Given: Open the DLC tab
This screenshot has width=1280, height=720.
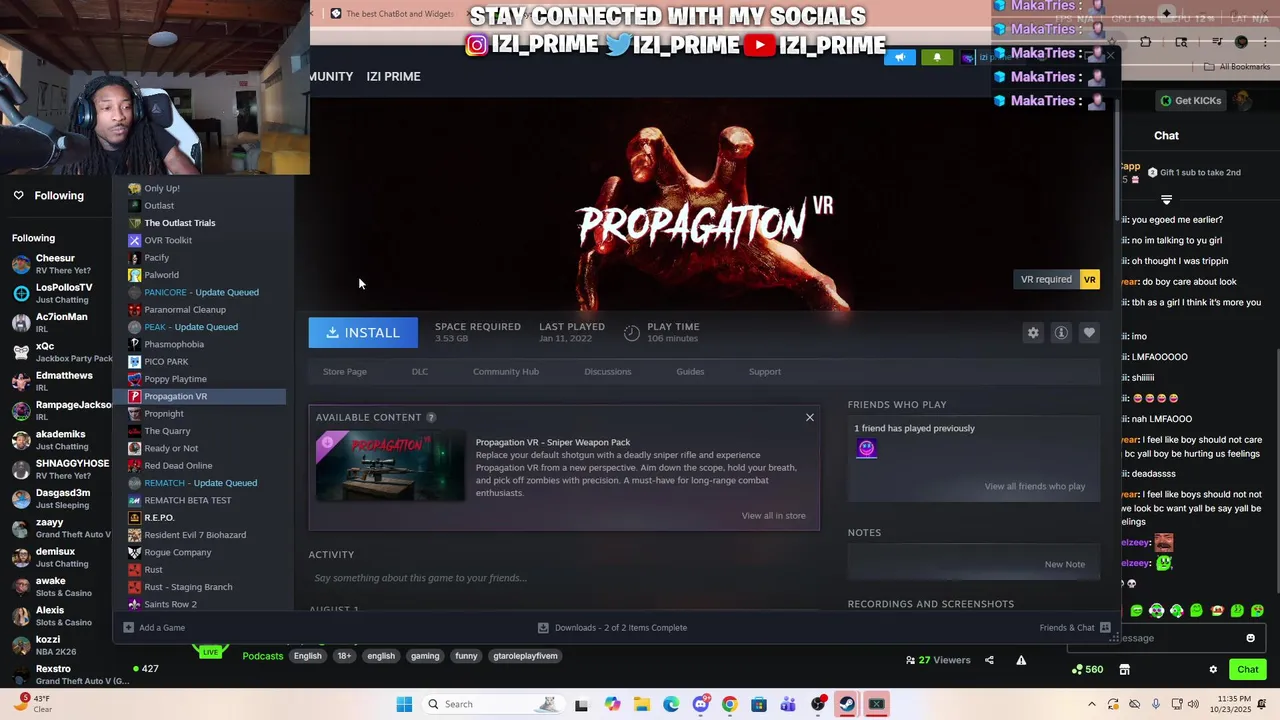Looking at the screenshot, I should click(420, 371).
